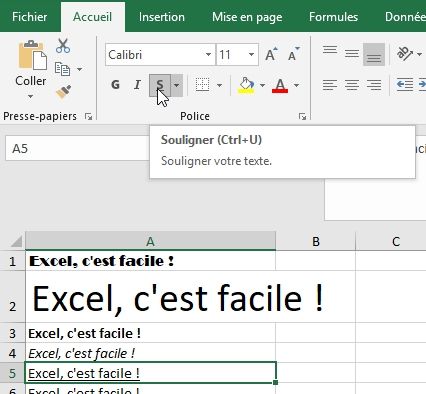Open font color dropdown arrow
The image size is (426, 394).
(296, 85)
